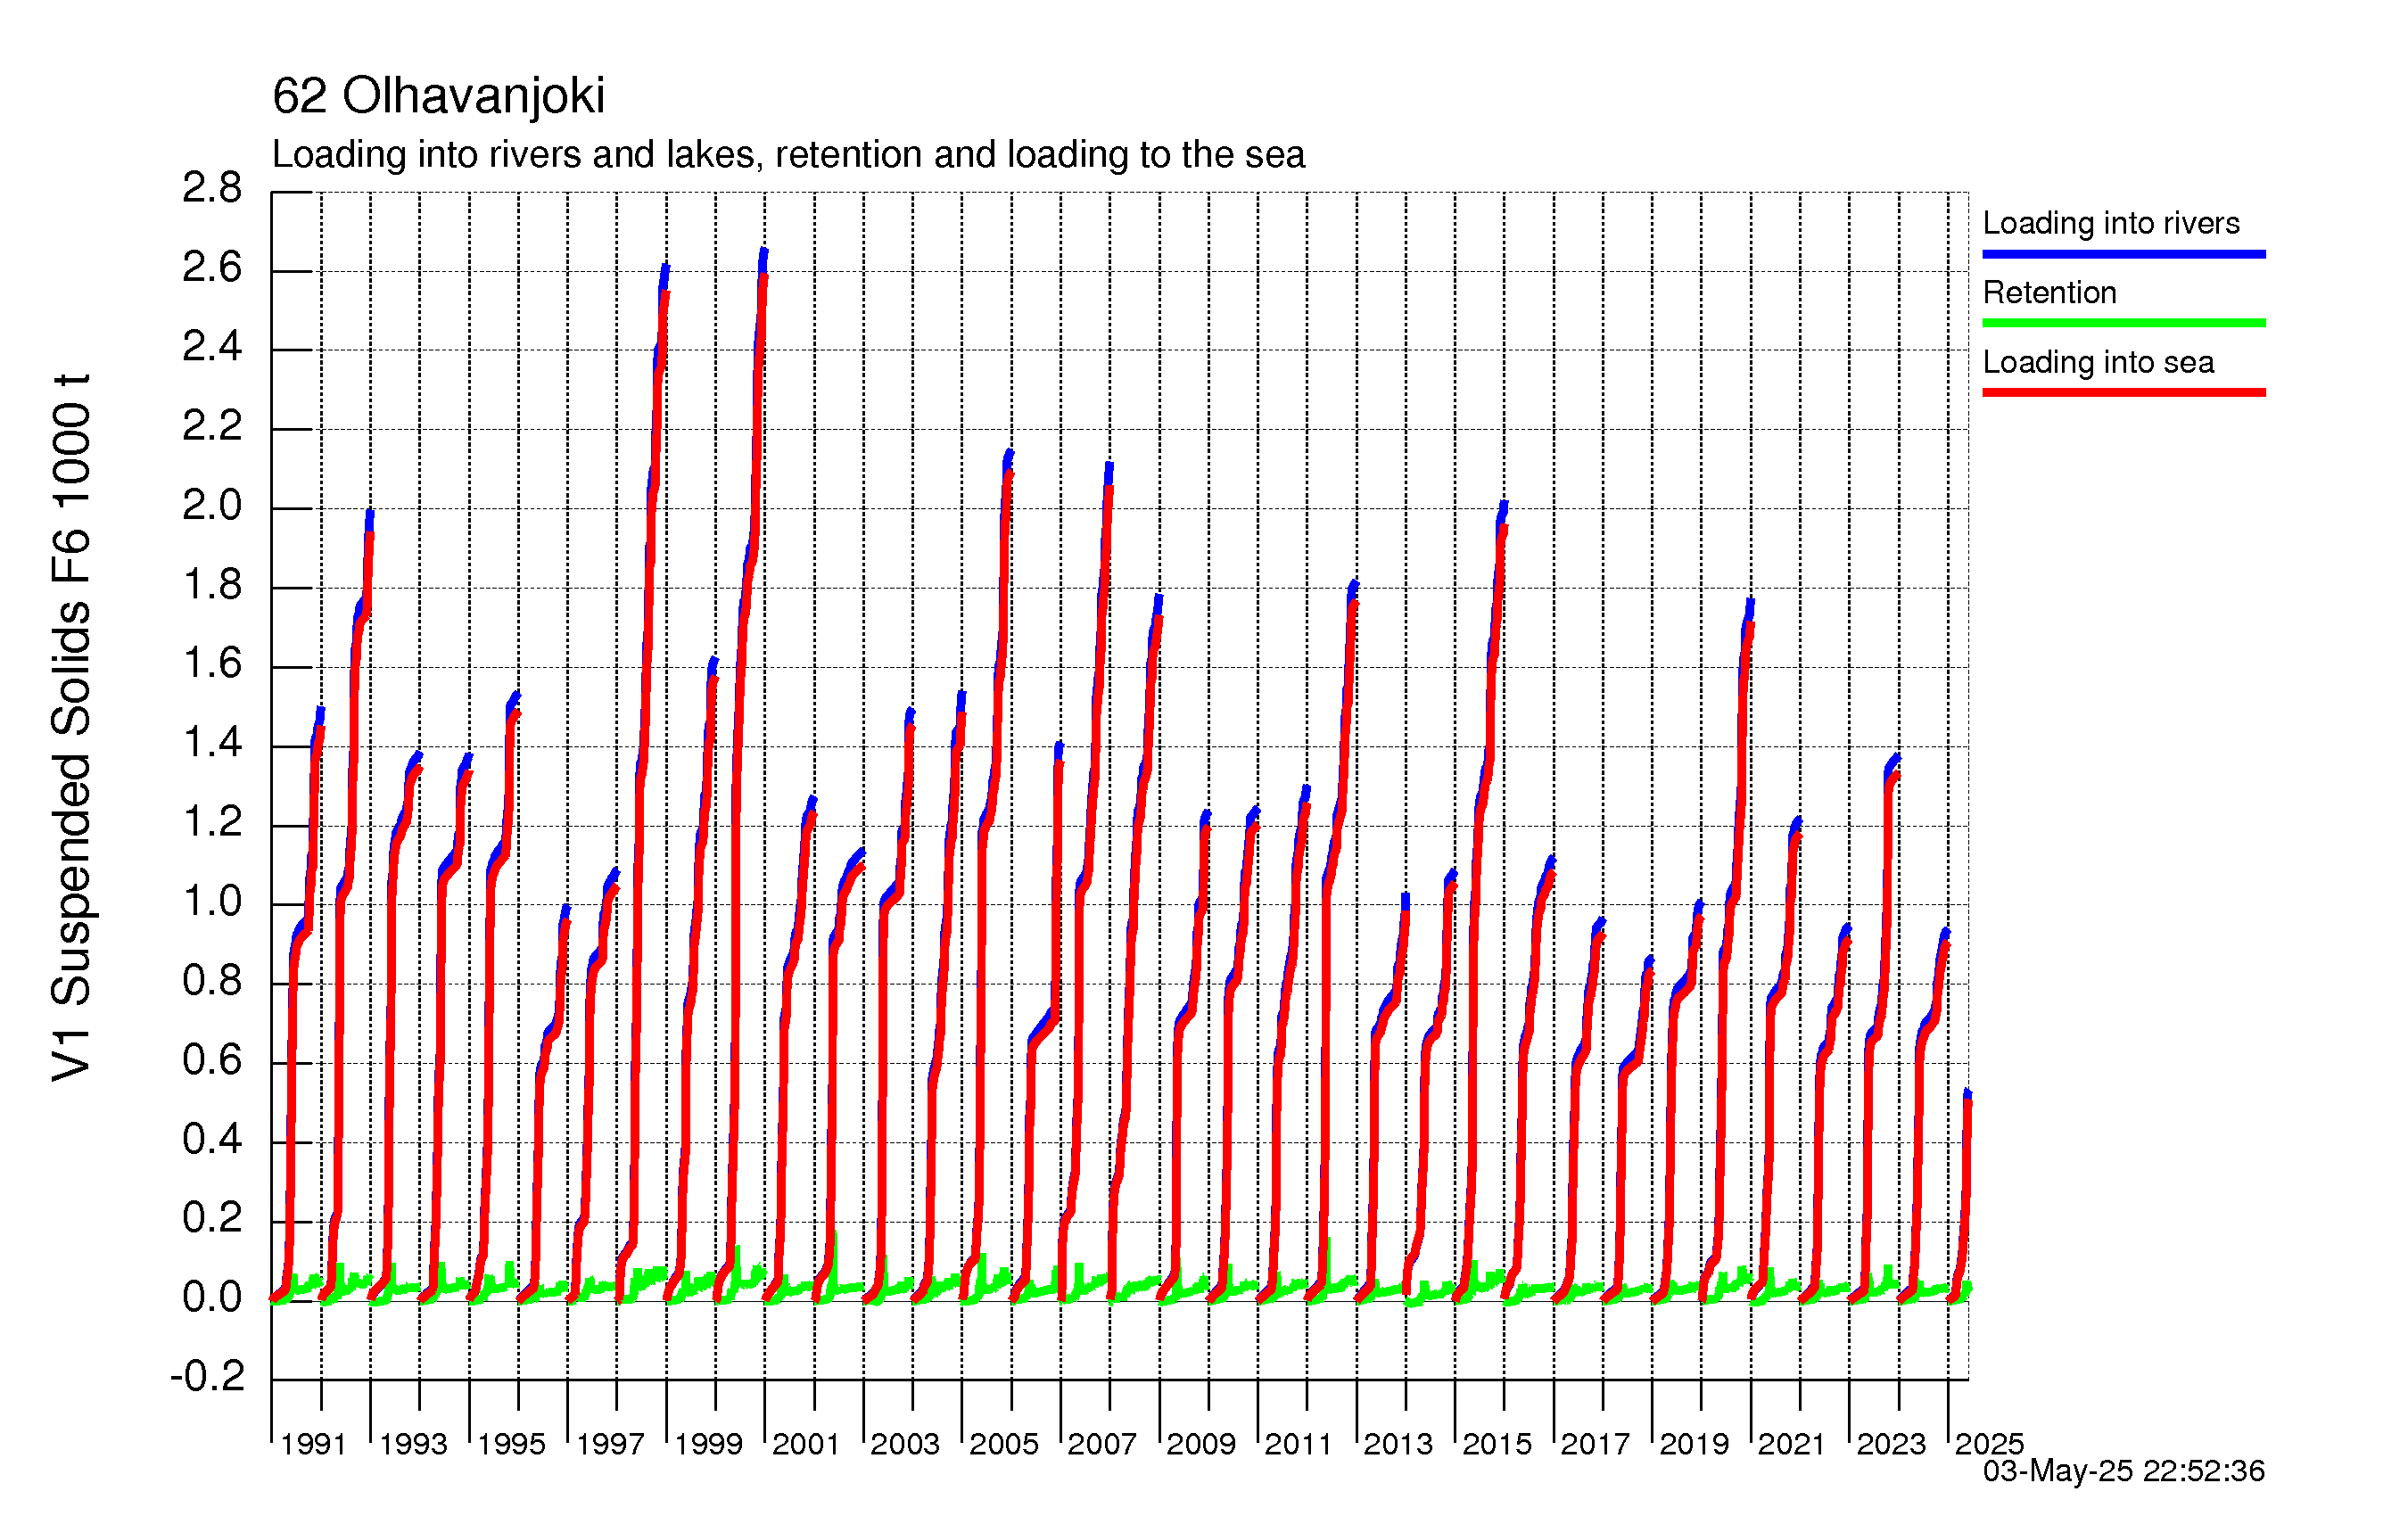
Task: Click the green legend line swatch
Action: tap(2124, 323)
